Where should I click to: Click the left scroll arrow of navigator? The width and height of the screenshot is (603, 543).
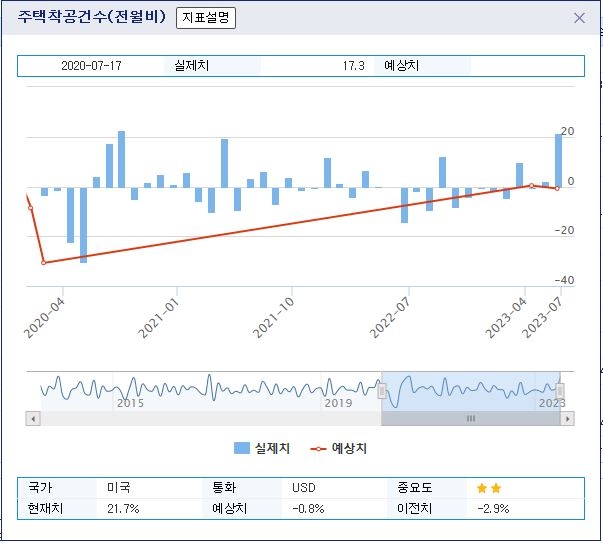click(33, 418)
